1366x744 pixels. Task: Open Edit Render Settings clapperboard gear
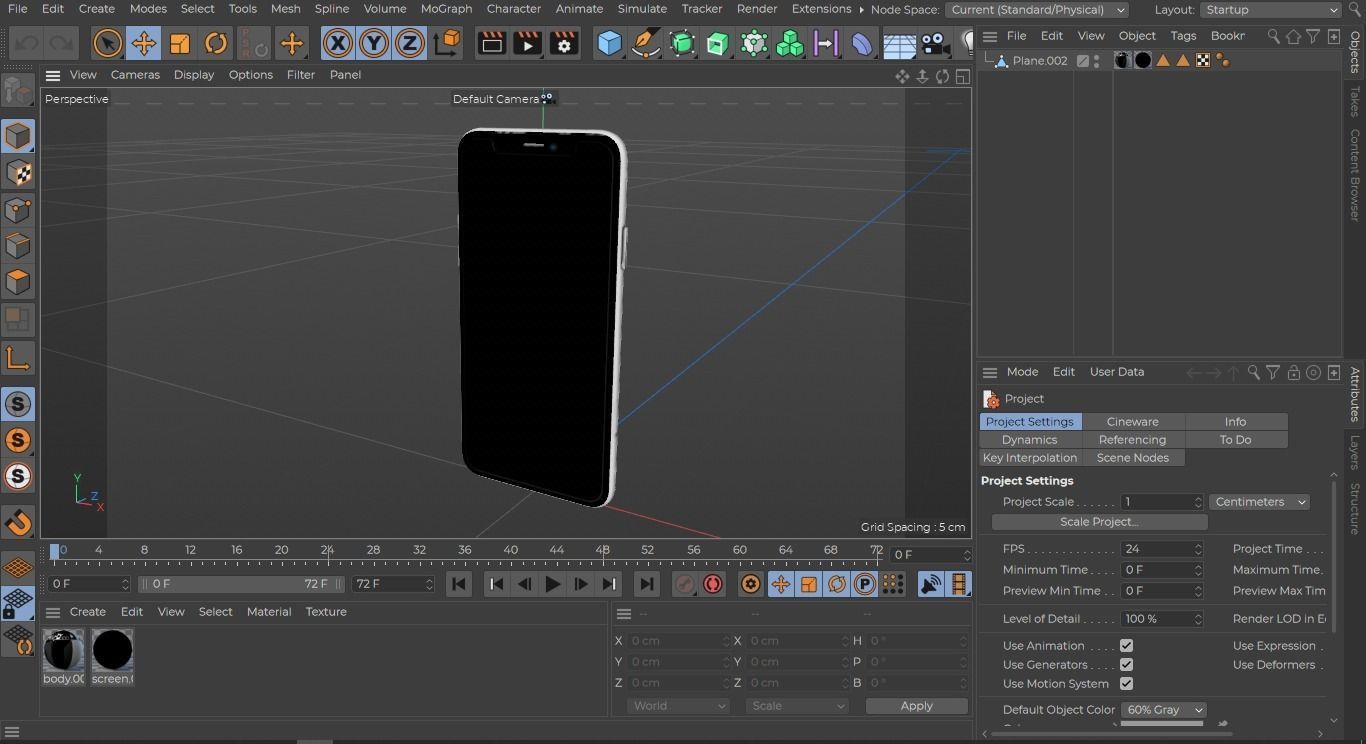(564, 44)
